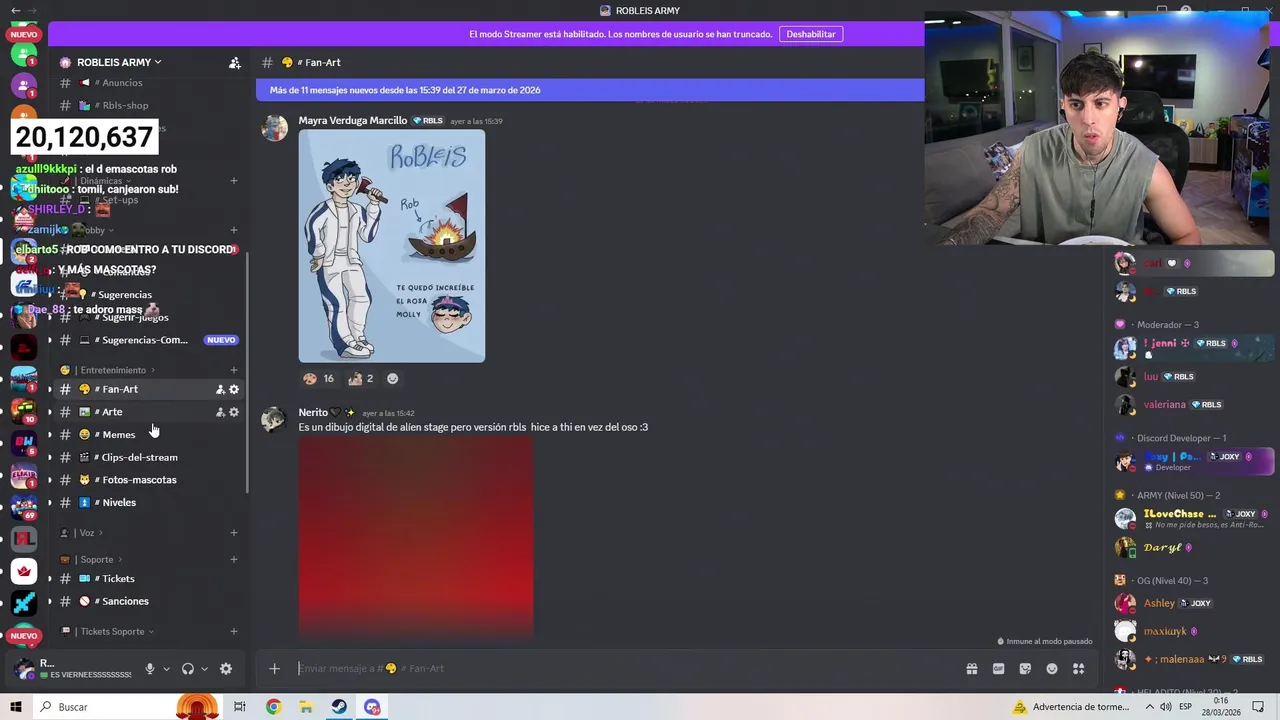Toggle headphones deafen in user panel

187,669
